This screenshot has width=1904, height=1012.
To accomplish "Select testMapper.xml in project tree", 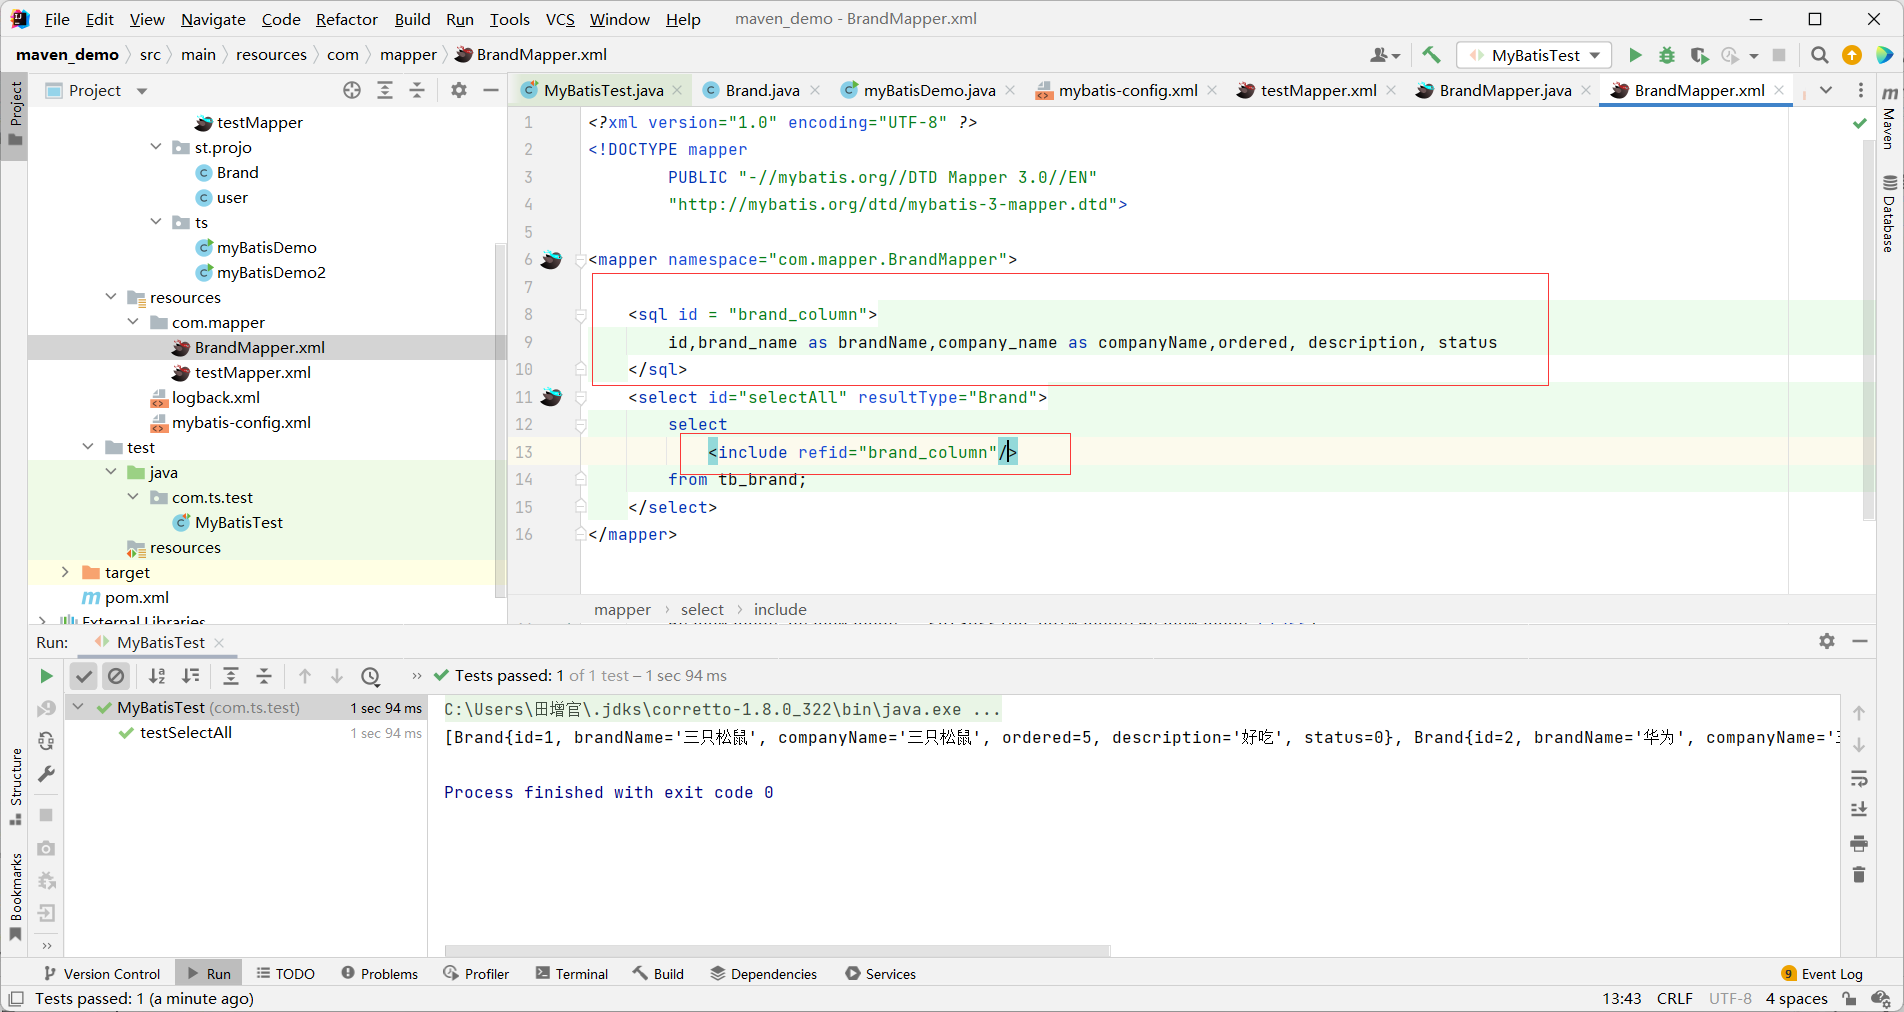I will coord(252,372).
